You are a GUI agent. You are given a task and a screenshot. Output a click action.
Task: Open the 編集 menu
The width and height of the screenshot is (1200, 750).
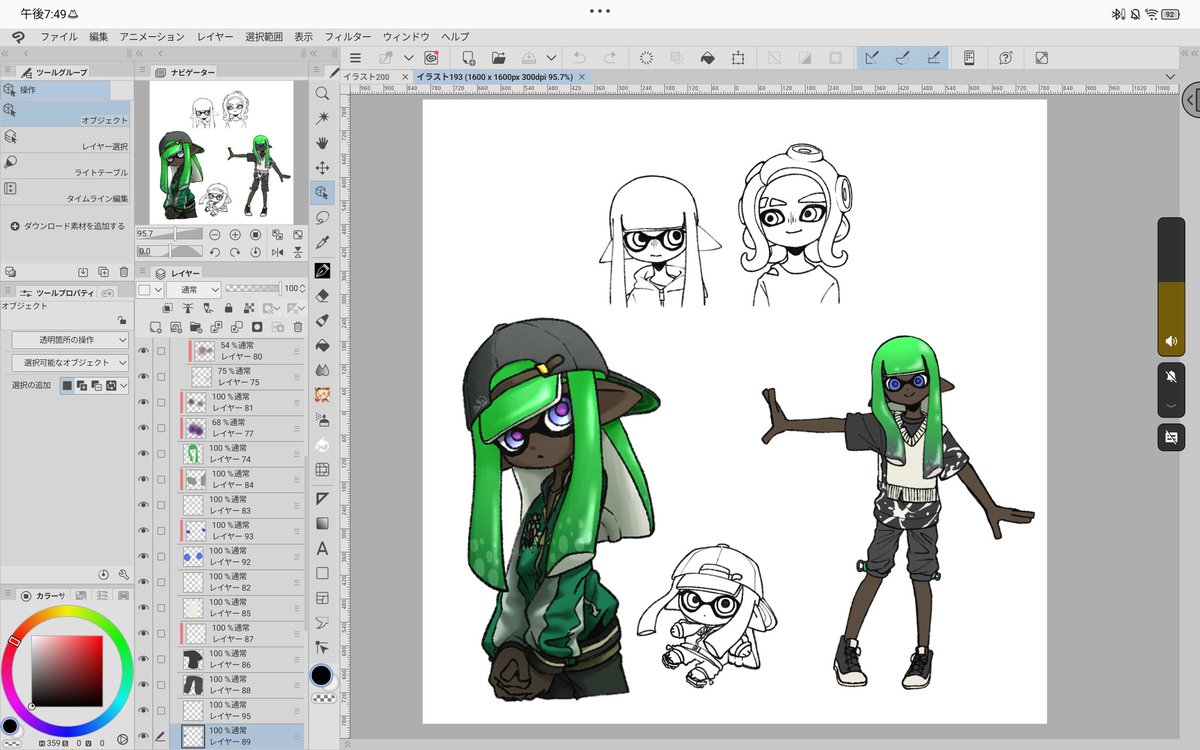[98, 36]
